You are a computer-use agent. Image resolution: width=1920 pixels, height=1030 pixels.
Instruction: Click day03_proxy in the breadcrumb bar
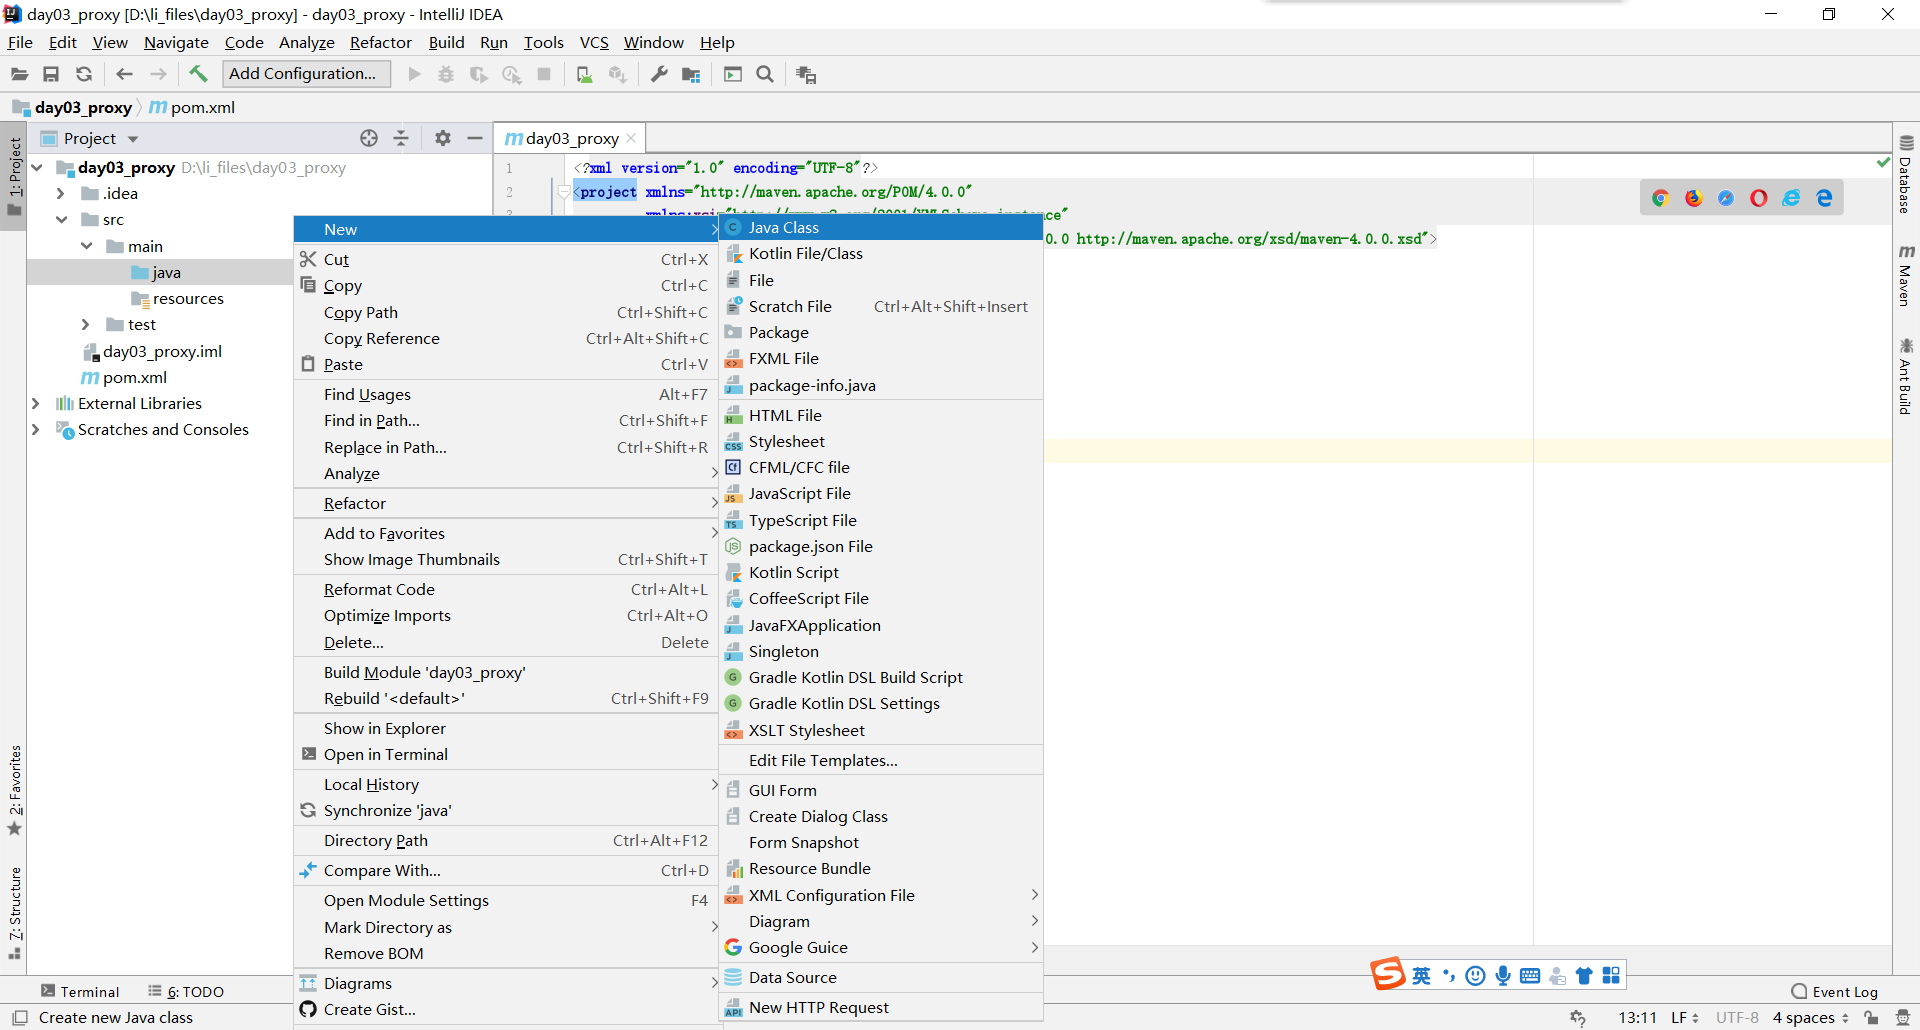click(72, 107)
